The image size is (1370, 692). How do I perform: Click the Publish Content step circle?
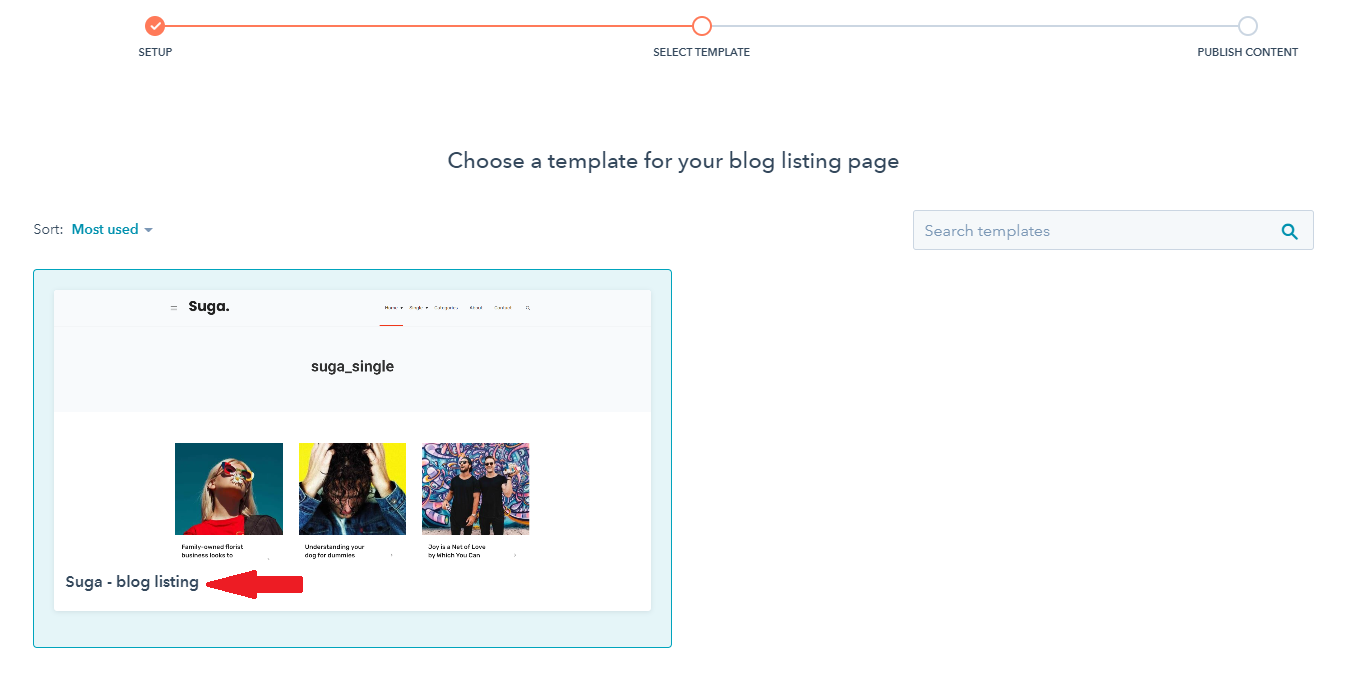click(x=1247, y=26)
